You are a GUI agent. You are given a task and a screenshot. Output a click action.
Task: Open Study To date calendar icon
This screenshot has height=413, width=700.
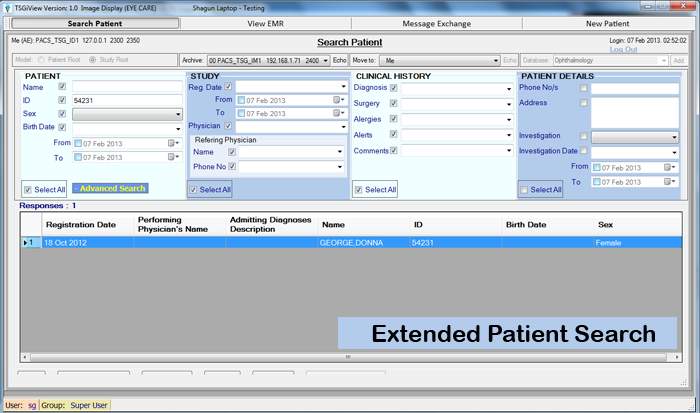(x=339, y=113)
